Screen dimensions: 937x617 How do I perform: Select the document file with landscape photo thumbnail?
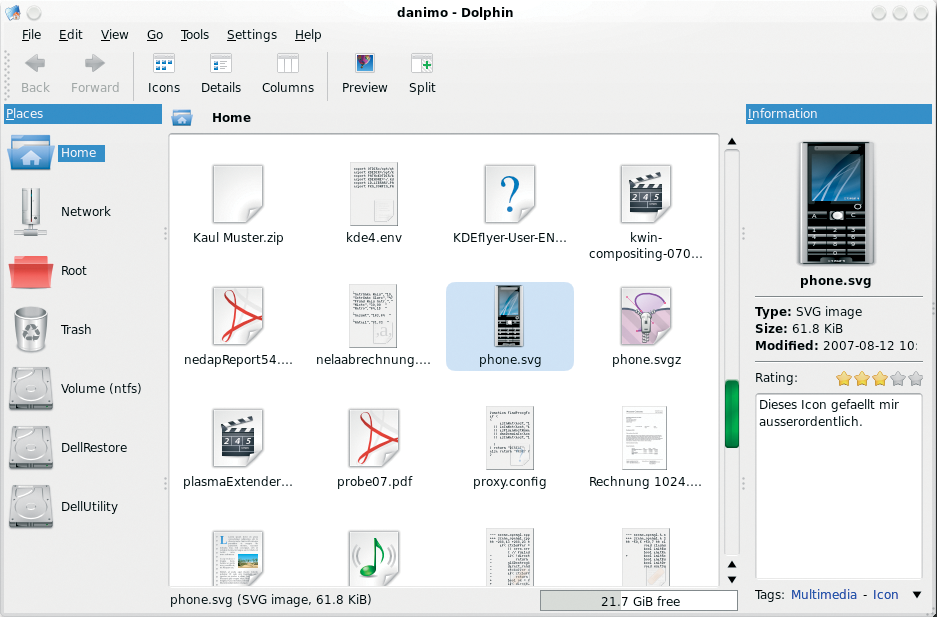point(238,558)
